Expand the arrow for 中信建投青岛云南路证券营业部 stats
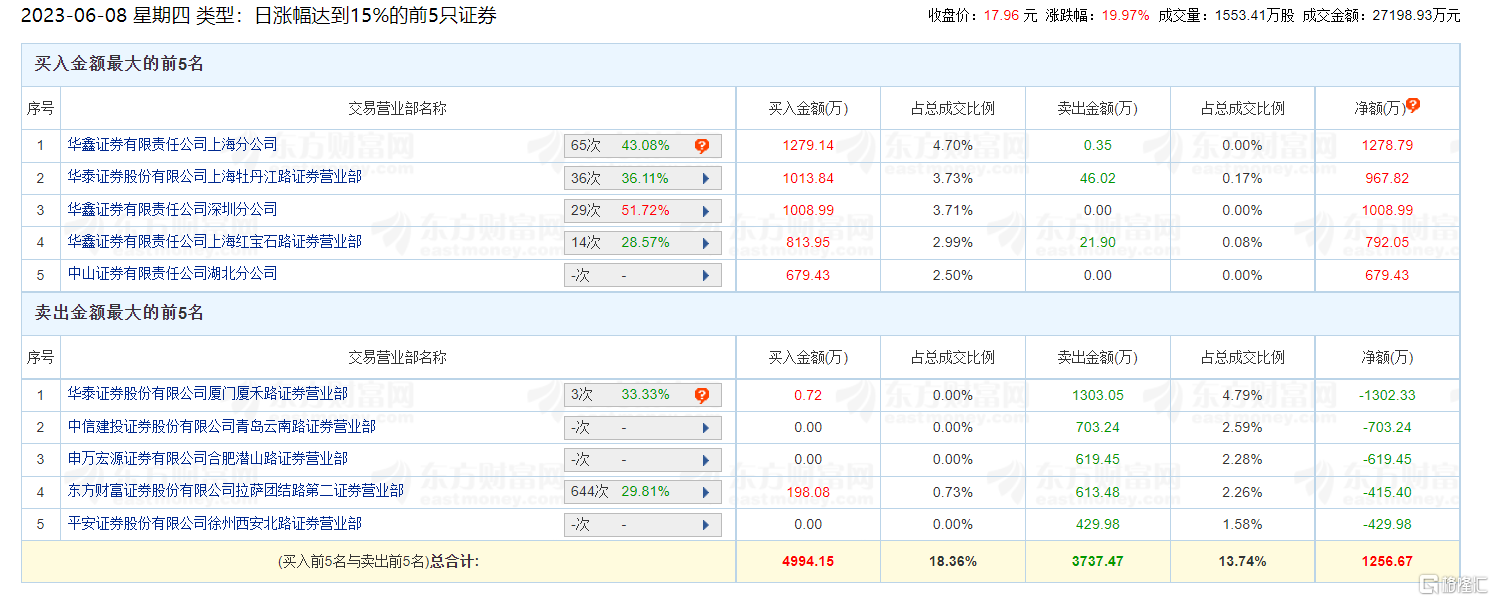The width and height of the screenshot is (1494, 601). tap(706, 428)
